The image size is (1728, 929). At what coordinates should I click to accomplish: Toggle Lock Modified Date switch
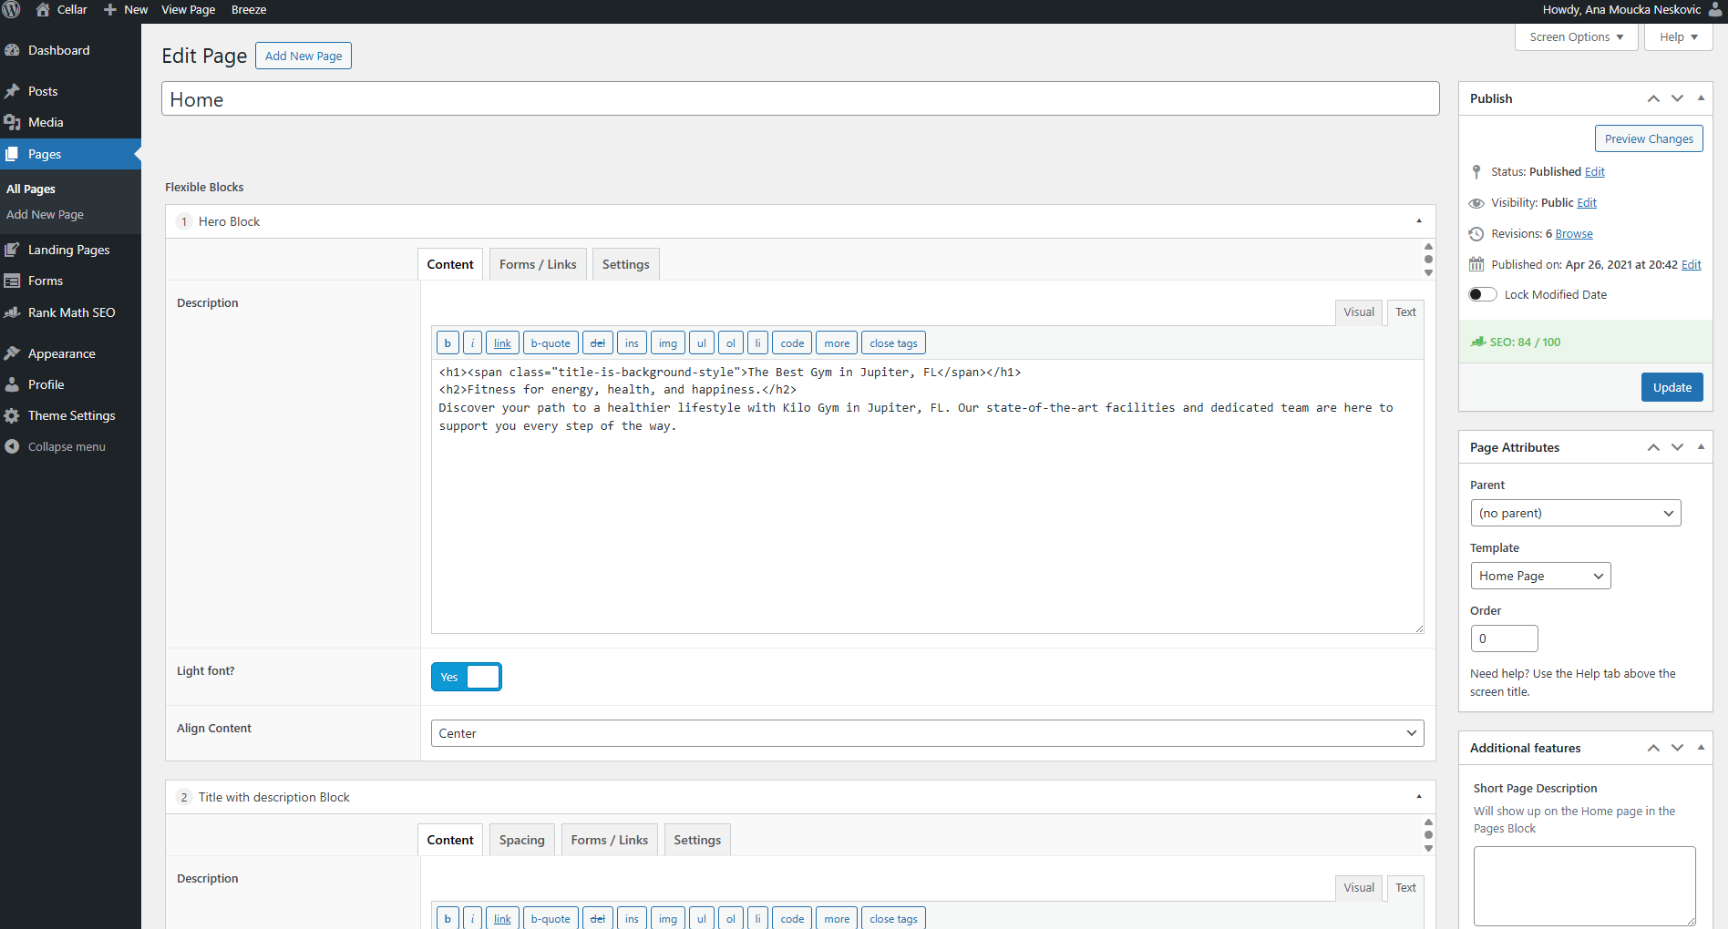tap(1482, 294)
